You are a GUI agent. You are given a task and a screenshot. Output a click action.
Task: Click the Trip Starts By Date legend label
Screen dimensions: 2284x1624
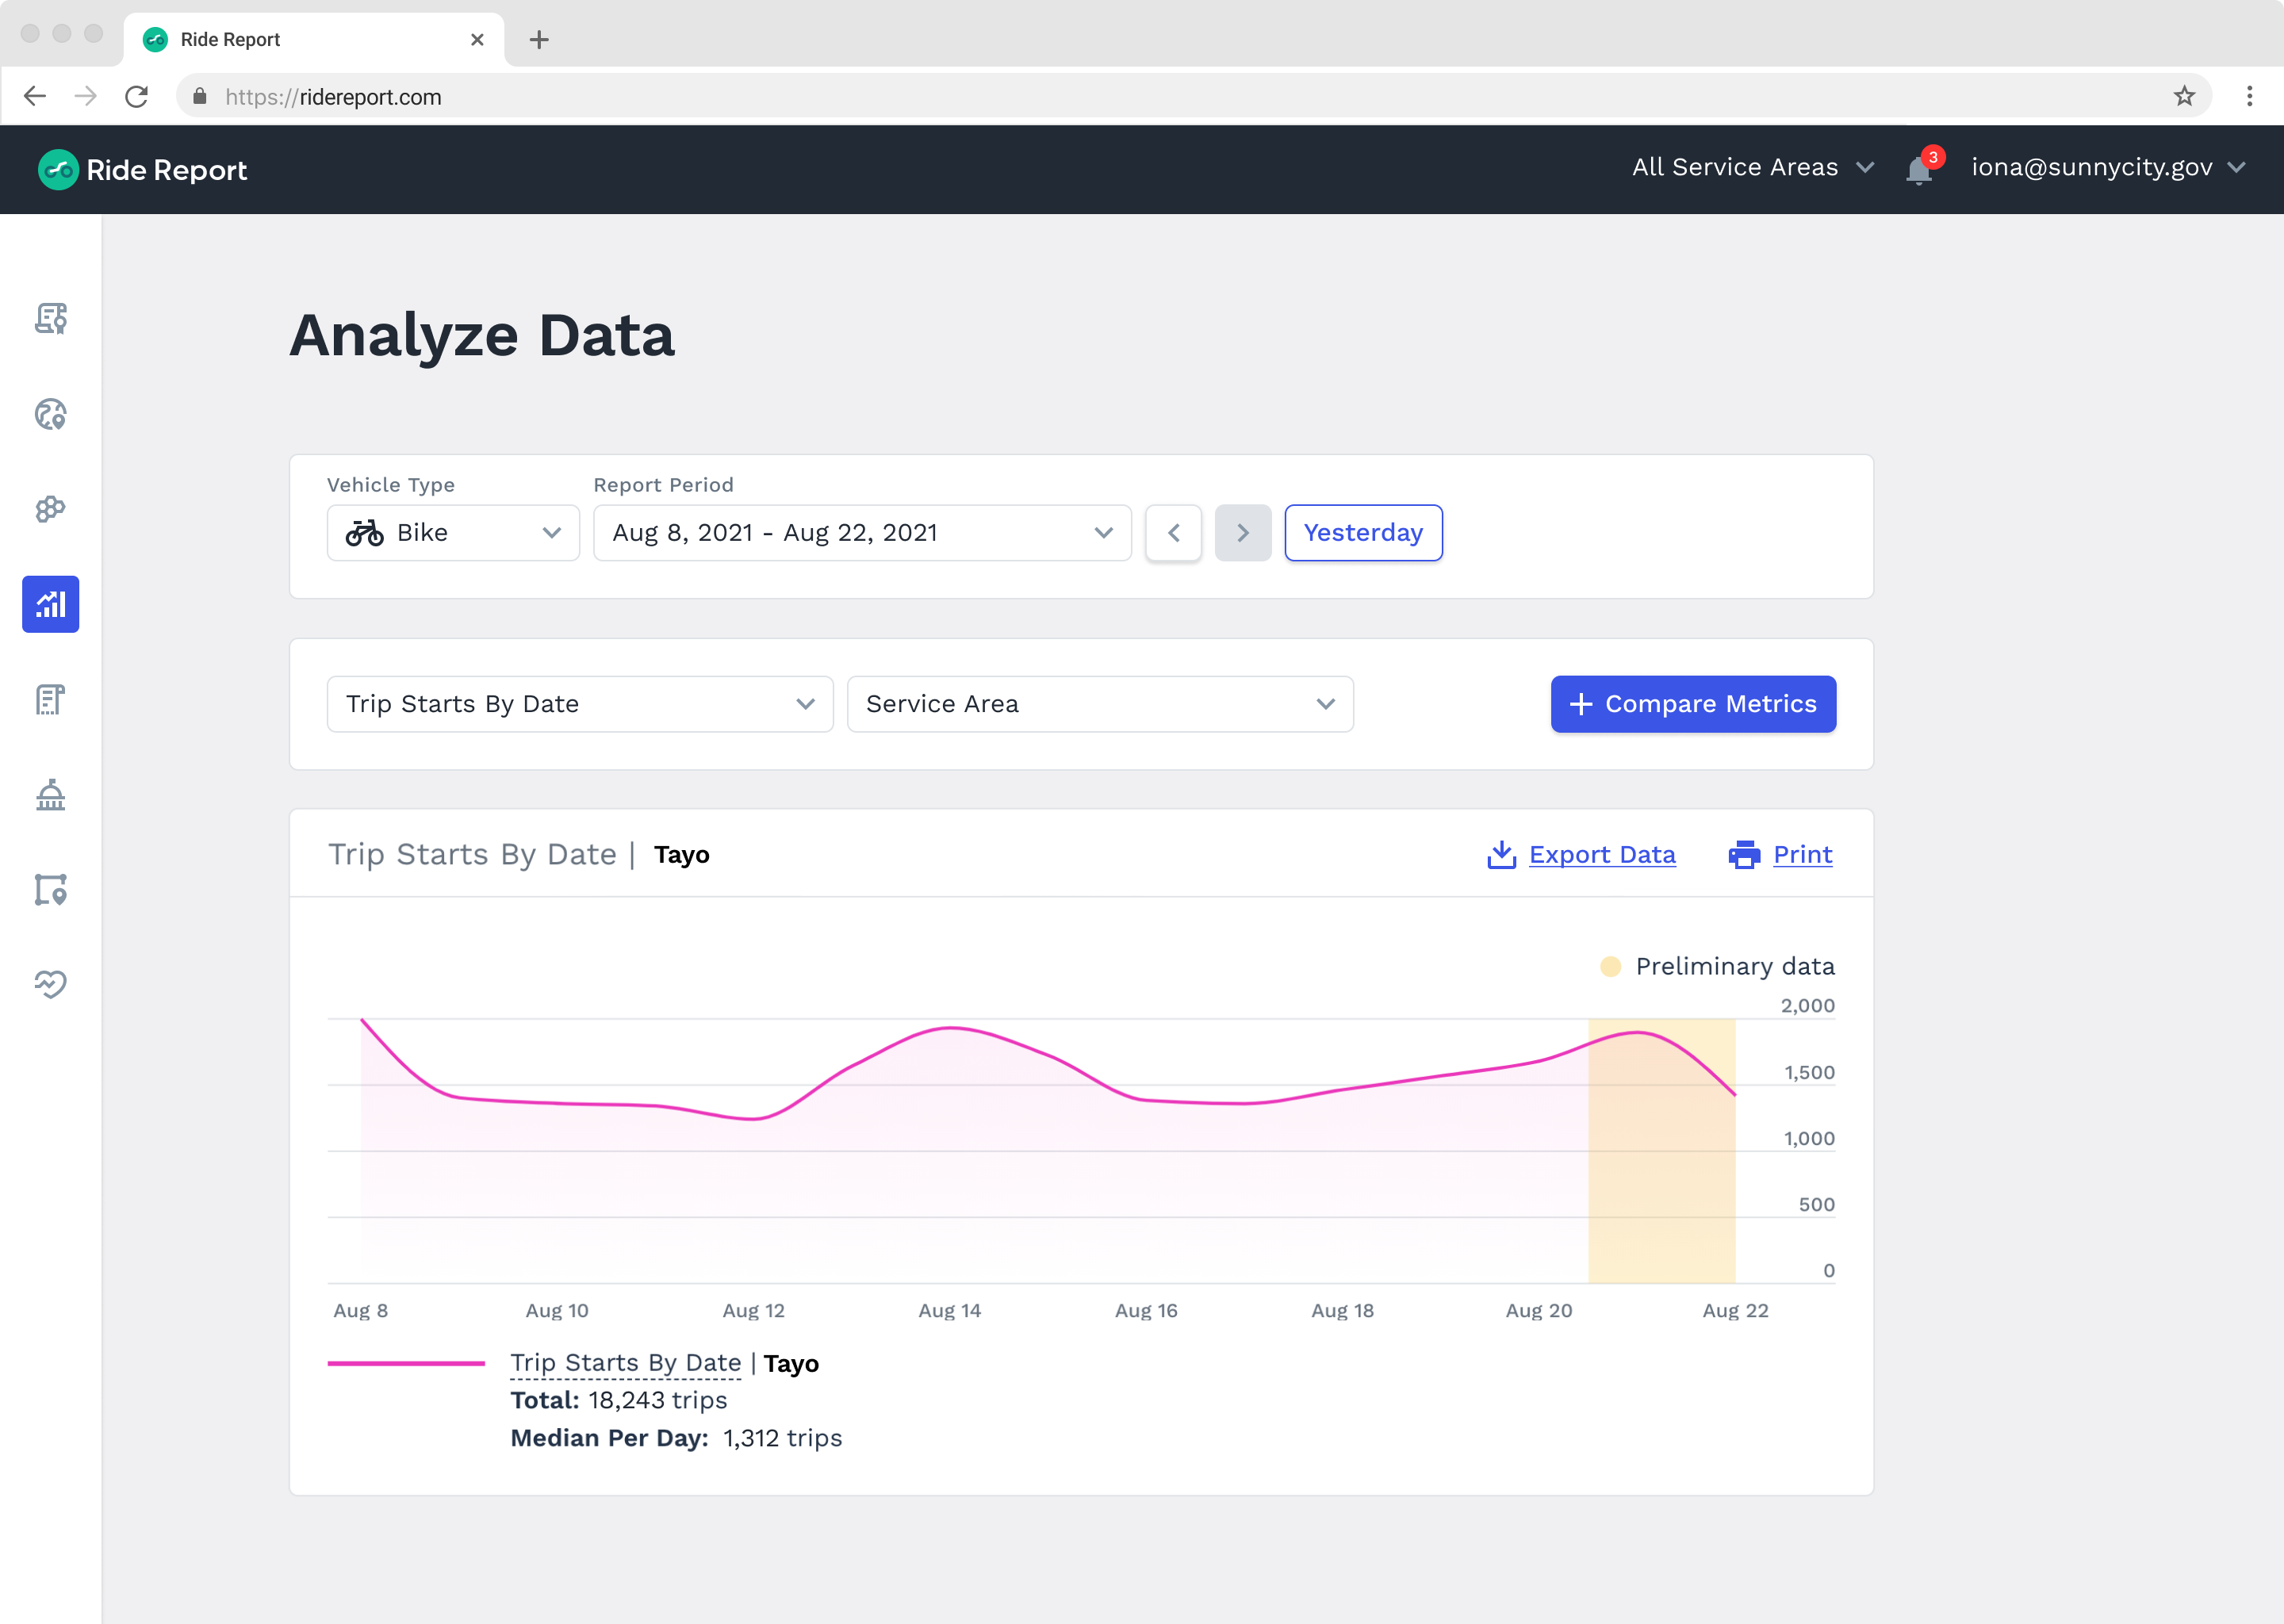tap(626, 1363)
